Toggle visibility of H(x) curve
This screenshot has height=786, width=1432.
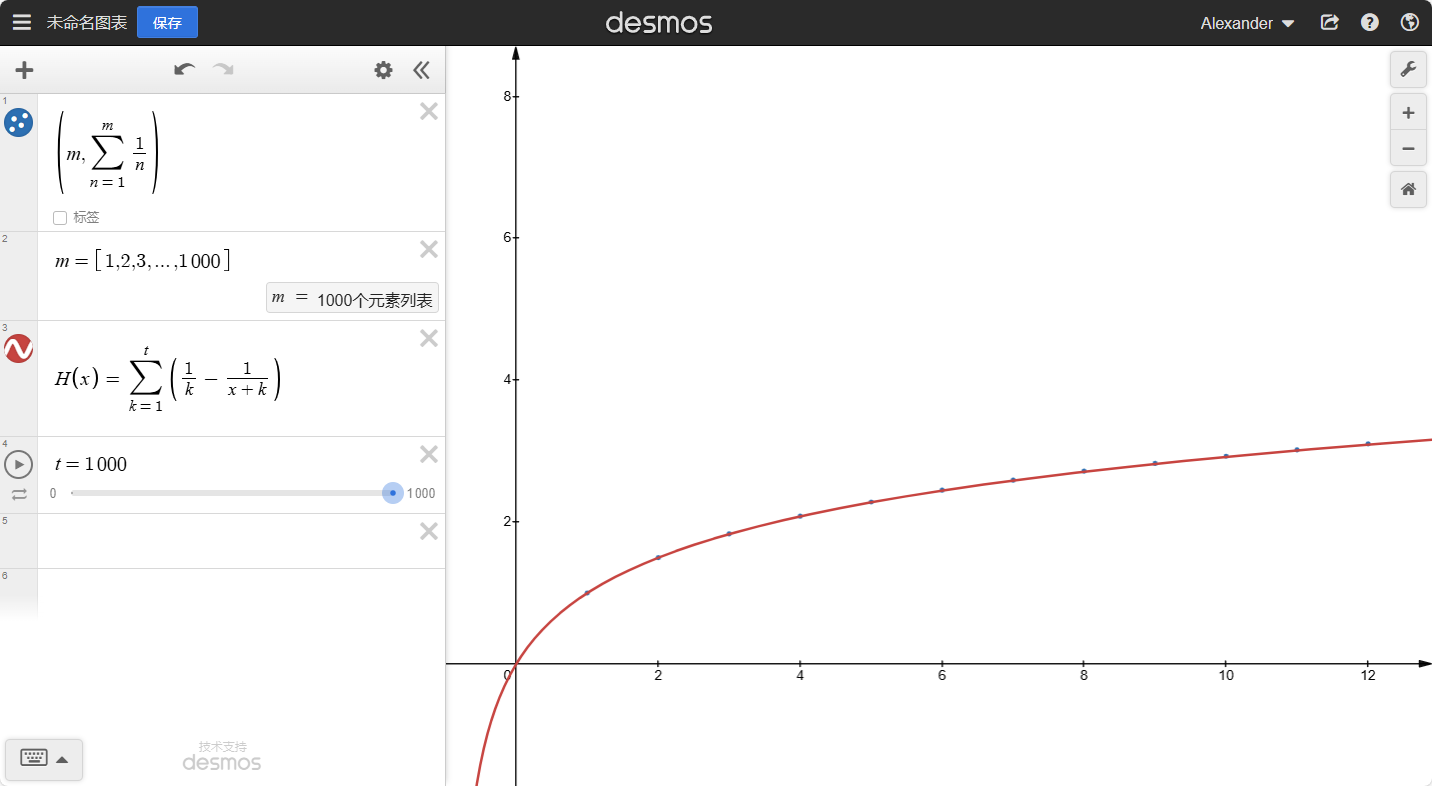19,349
